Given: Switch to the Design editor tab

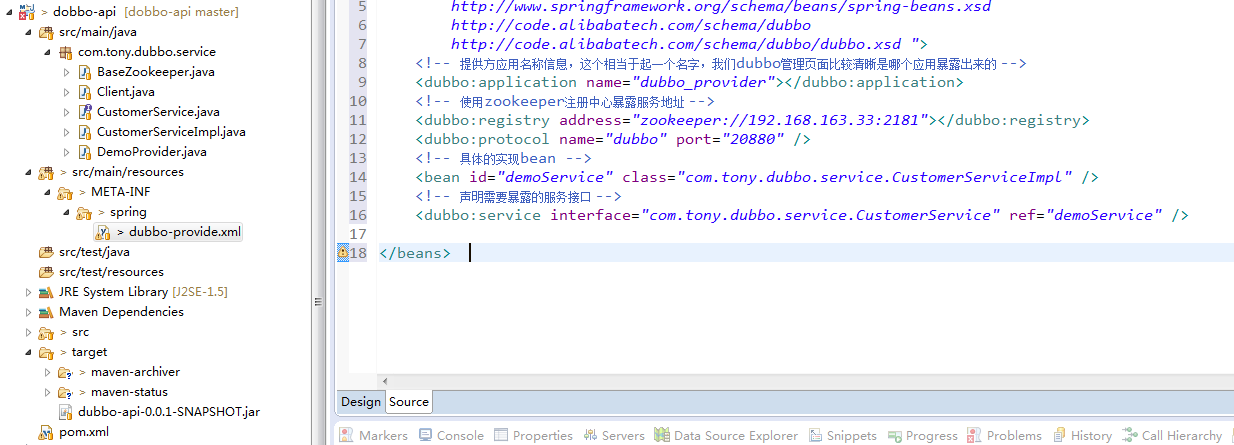Looking at the screenshot, I should 361,401.
